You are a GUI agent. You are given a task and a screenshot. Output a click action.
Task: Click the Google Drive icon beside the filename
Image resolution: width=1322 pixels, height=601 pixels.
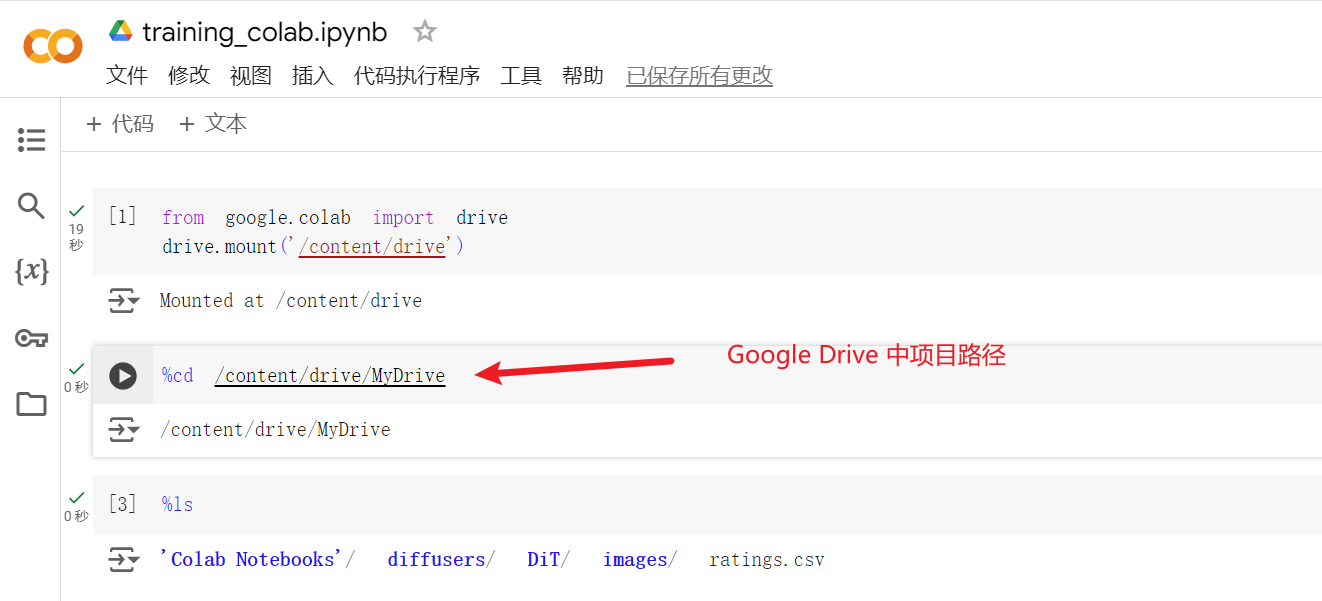coord(119,31)
